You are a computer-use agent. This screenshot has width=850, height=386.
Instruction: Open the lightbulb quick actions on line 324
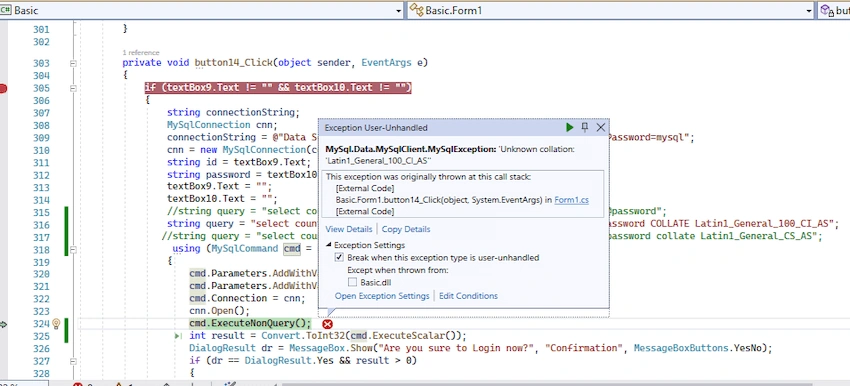click(x=55, y=324)
